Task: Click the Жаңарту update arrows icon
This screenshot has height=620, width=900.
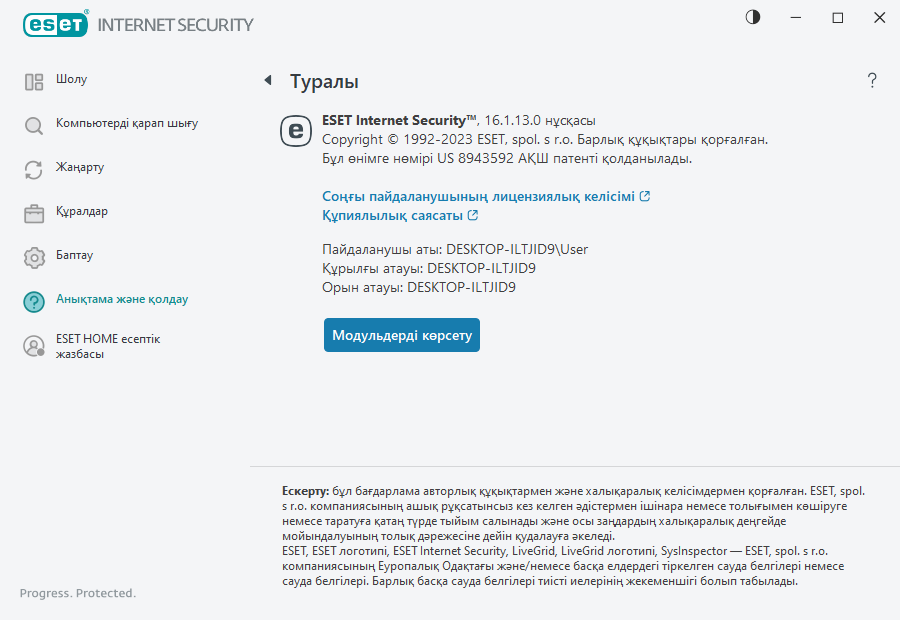Action: pyautogui.click(x=34, y=170)
